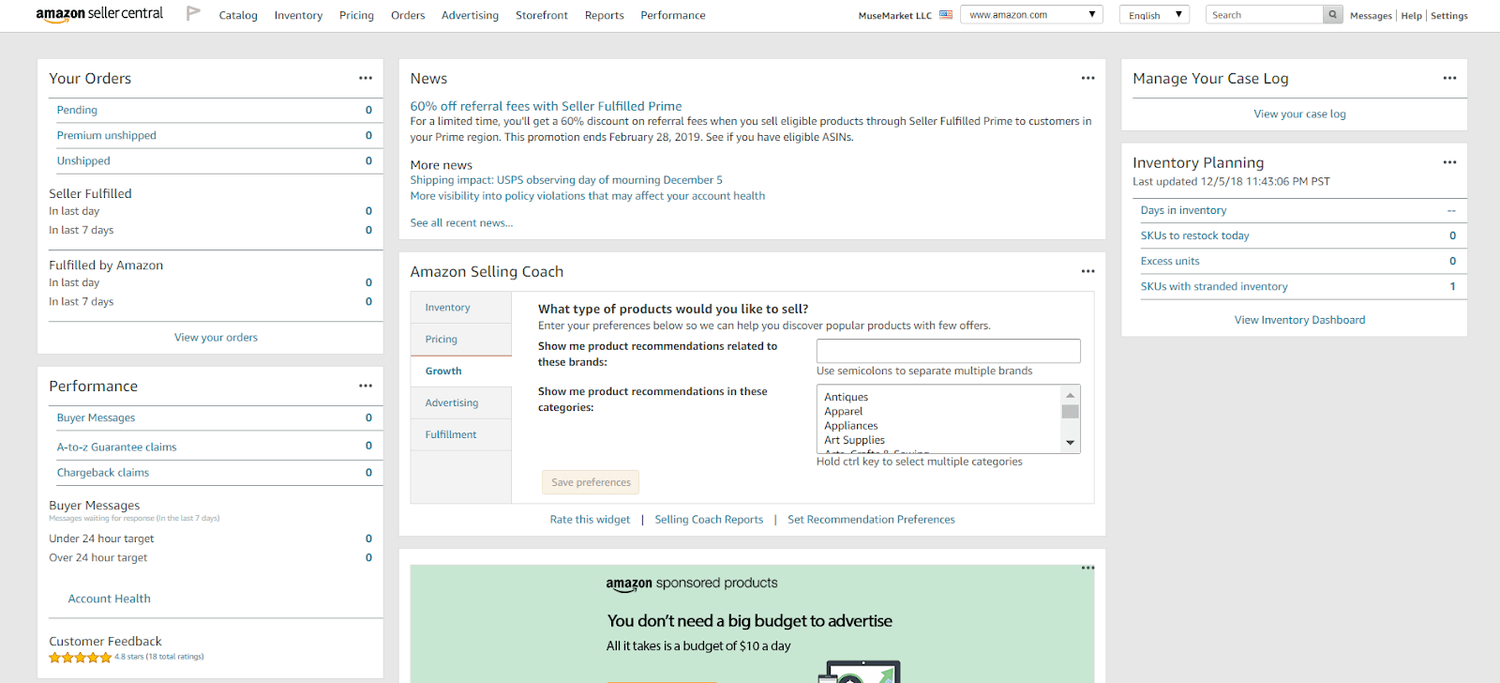Click the Amazon Seller Central logo

(x=99, y=14)
